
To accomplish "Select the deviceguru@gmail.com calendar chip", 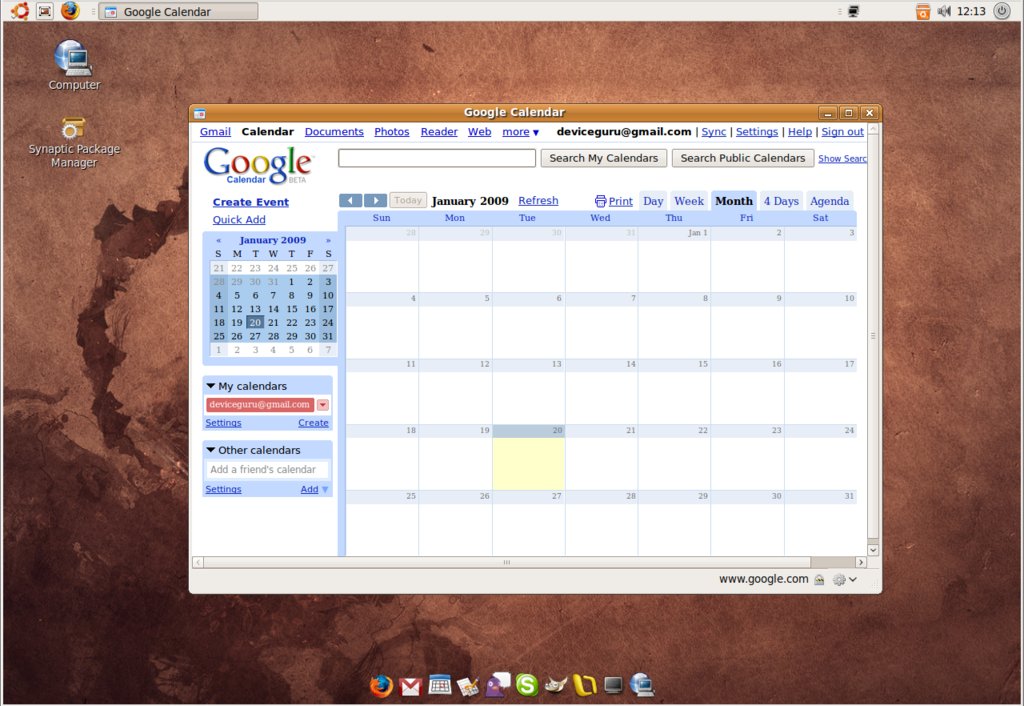I will pyautogui.click(x=260, y=405).
